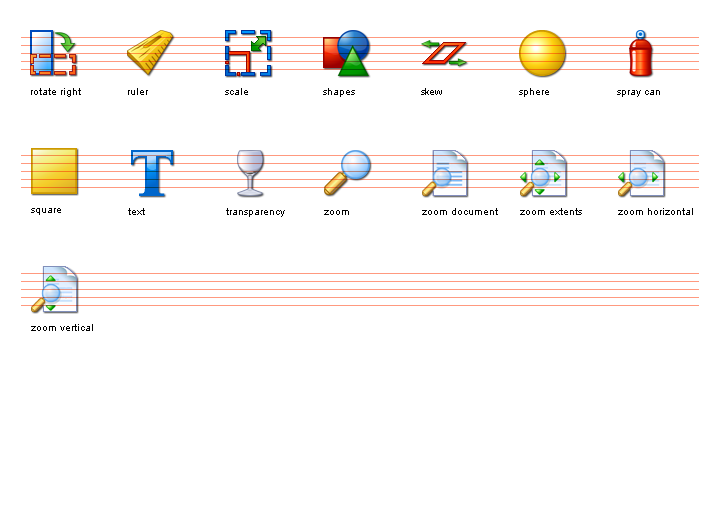Click the "zoom extents" caption text

[551, 212]
